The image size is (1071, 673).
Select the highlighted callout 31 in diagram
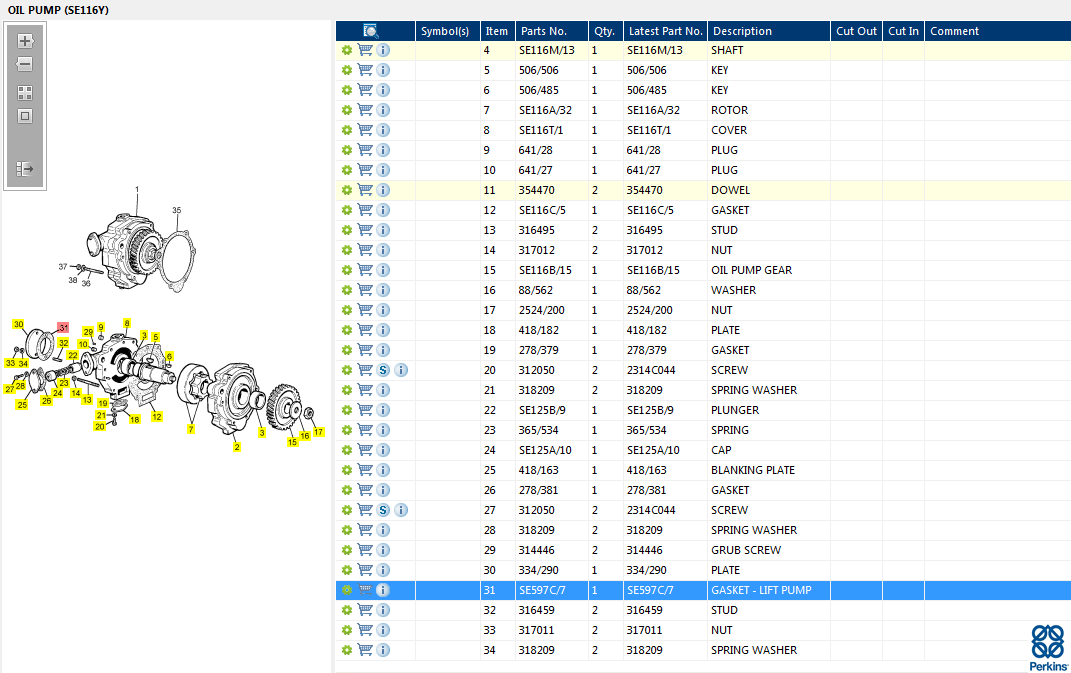tap(63, 328)
